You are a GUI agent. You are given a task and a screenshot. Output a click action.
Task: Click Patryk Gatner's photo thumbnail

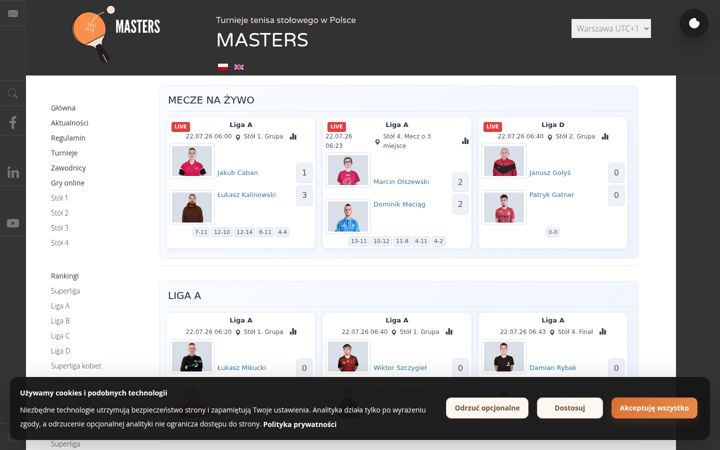[504, 208]
